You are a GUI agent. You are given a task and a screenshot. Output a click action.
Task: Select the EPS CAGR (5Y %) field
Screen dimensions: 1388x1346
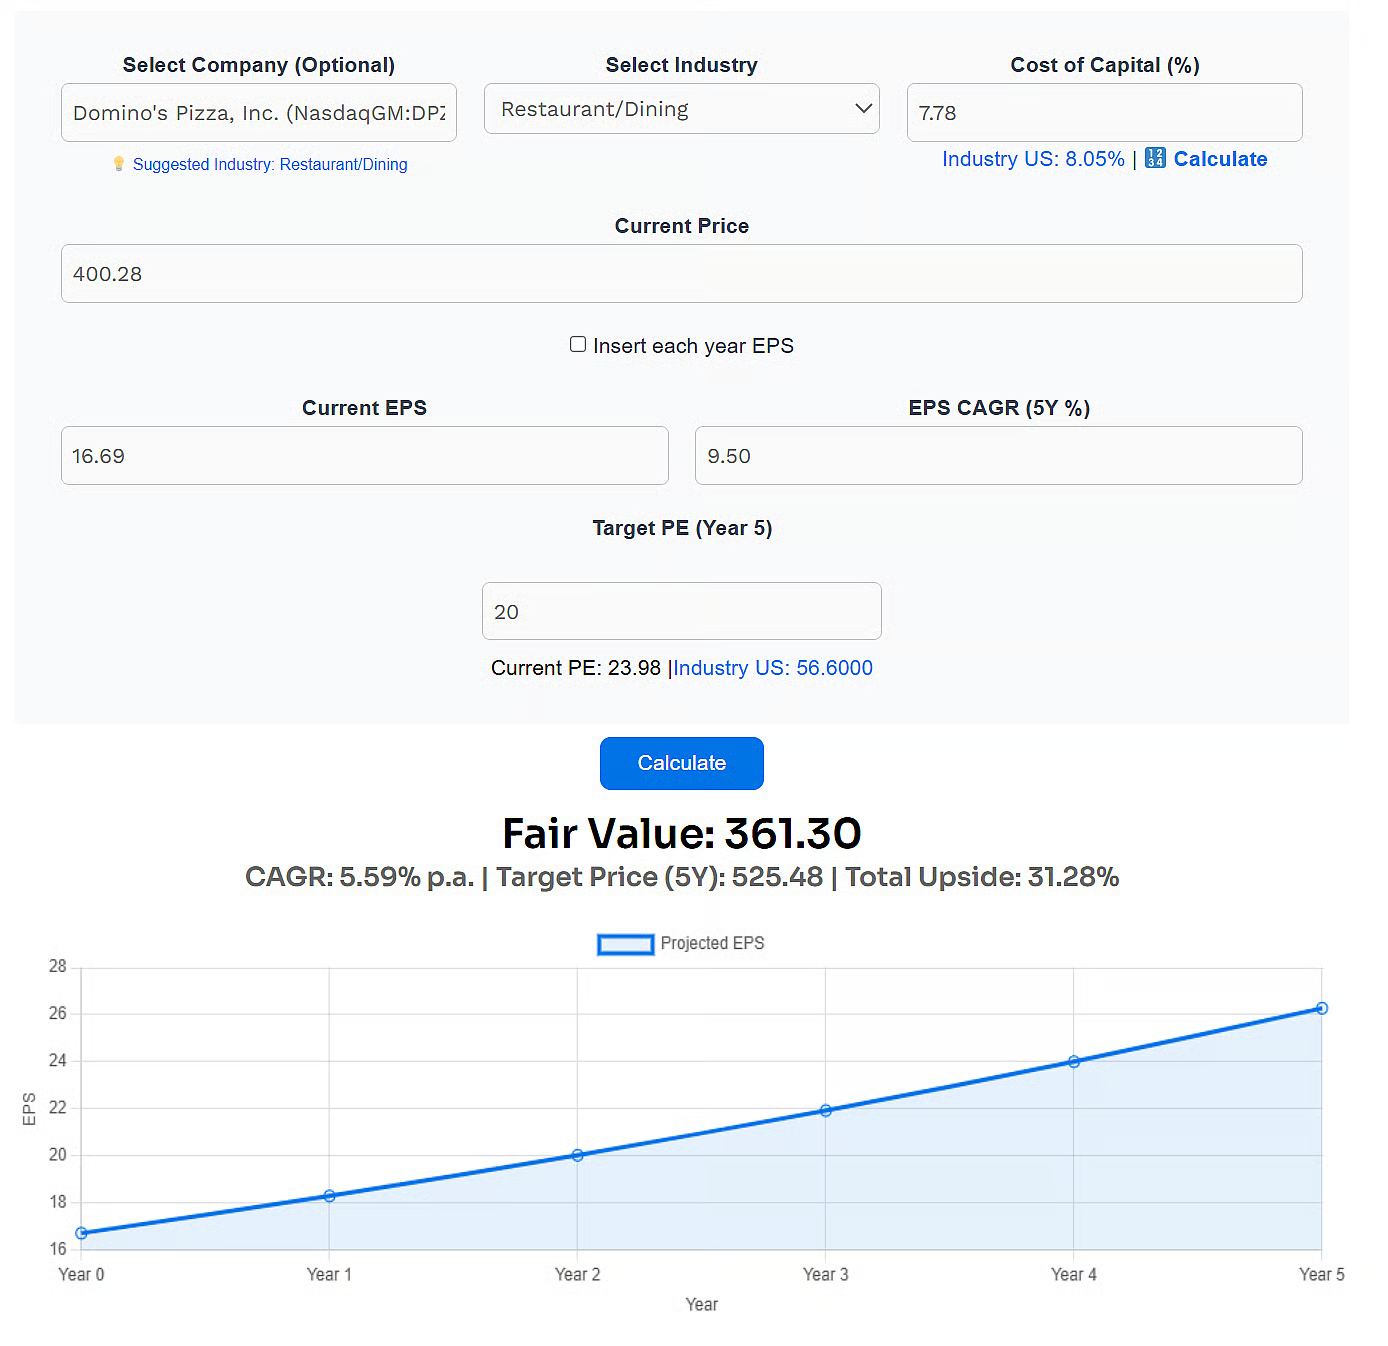[997, 455]
